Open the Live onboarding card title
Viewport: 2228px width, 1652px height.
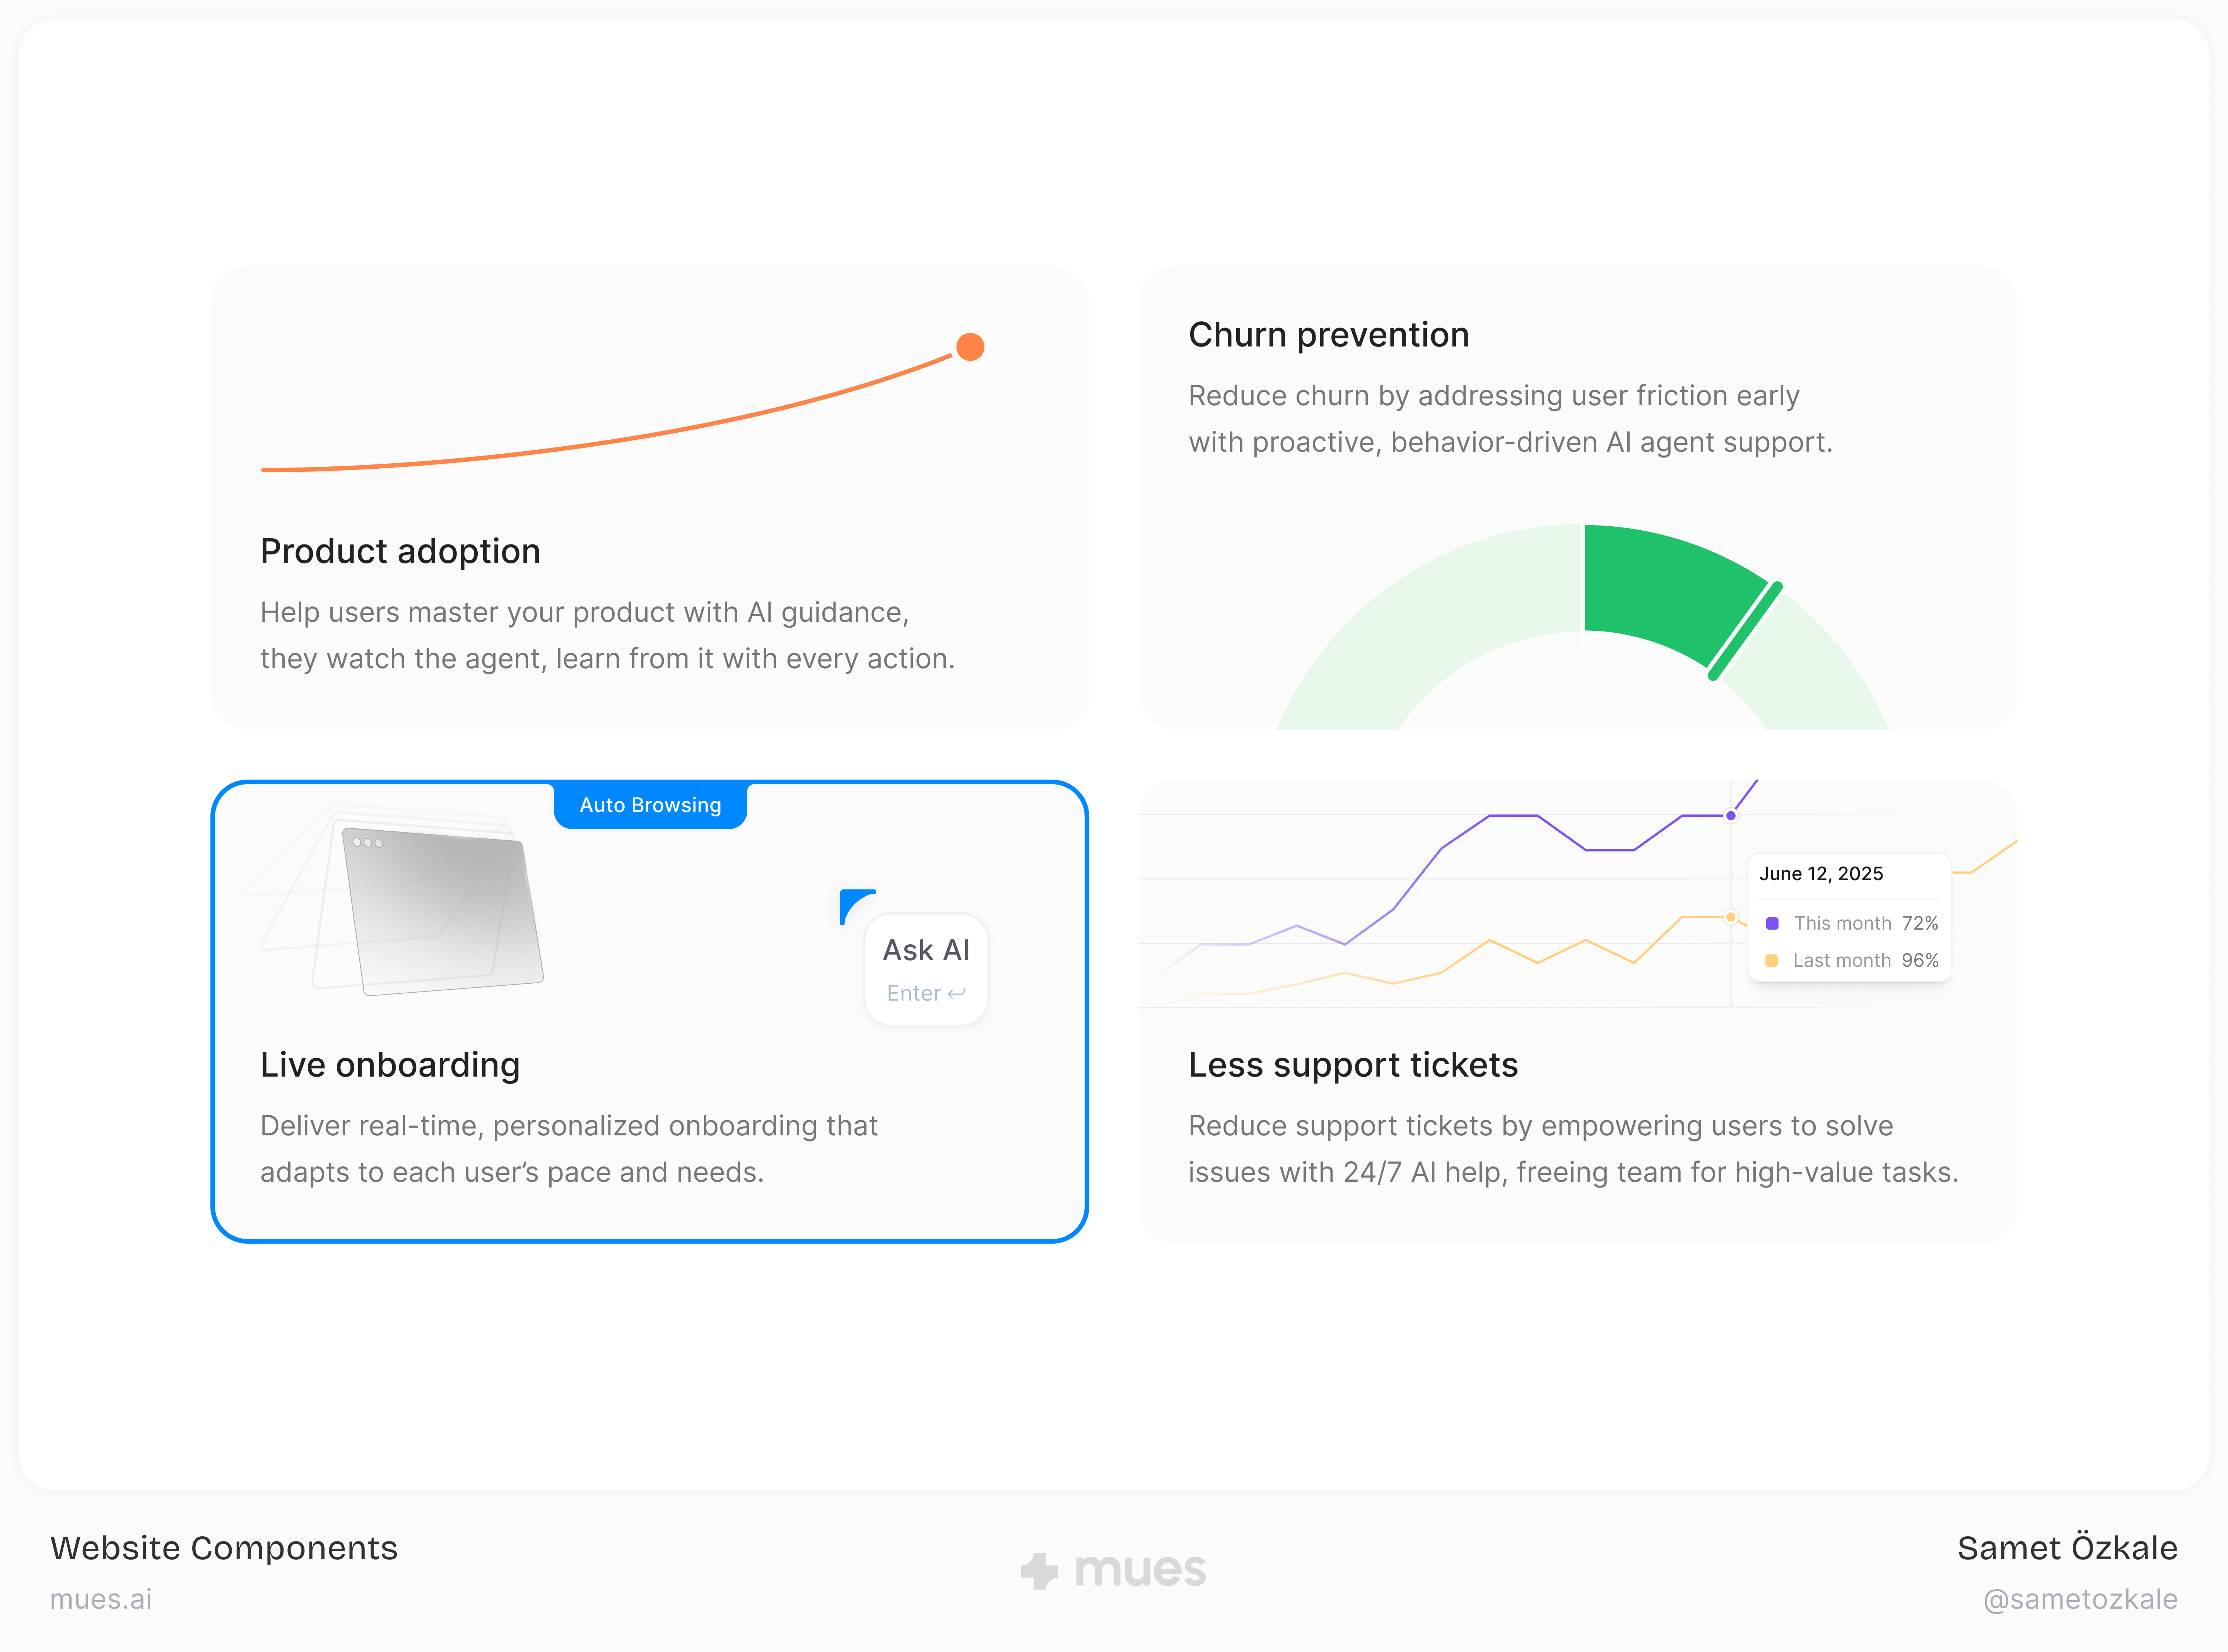point(390,1065)
